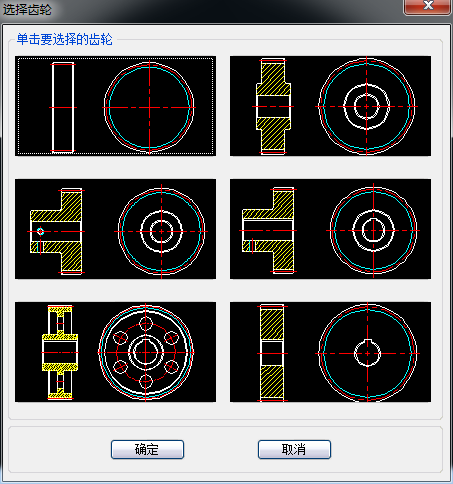Click the 取消 button
The height and width of the screenshot is (484, 453).
click(x=294, y=449)
